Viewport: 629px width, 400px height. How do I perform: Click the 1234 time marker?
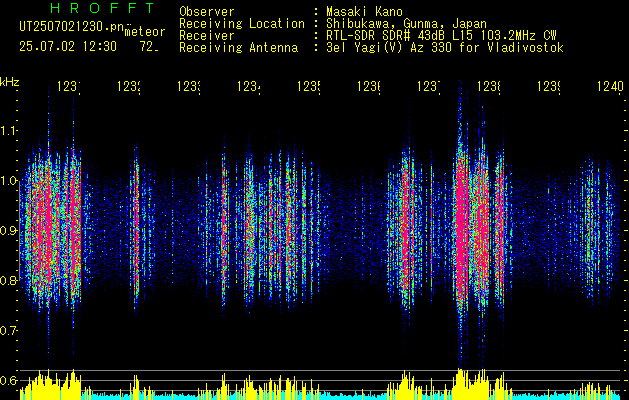click(248, 87)
